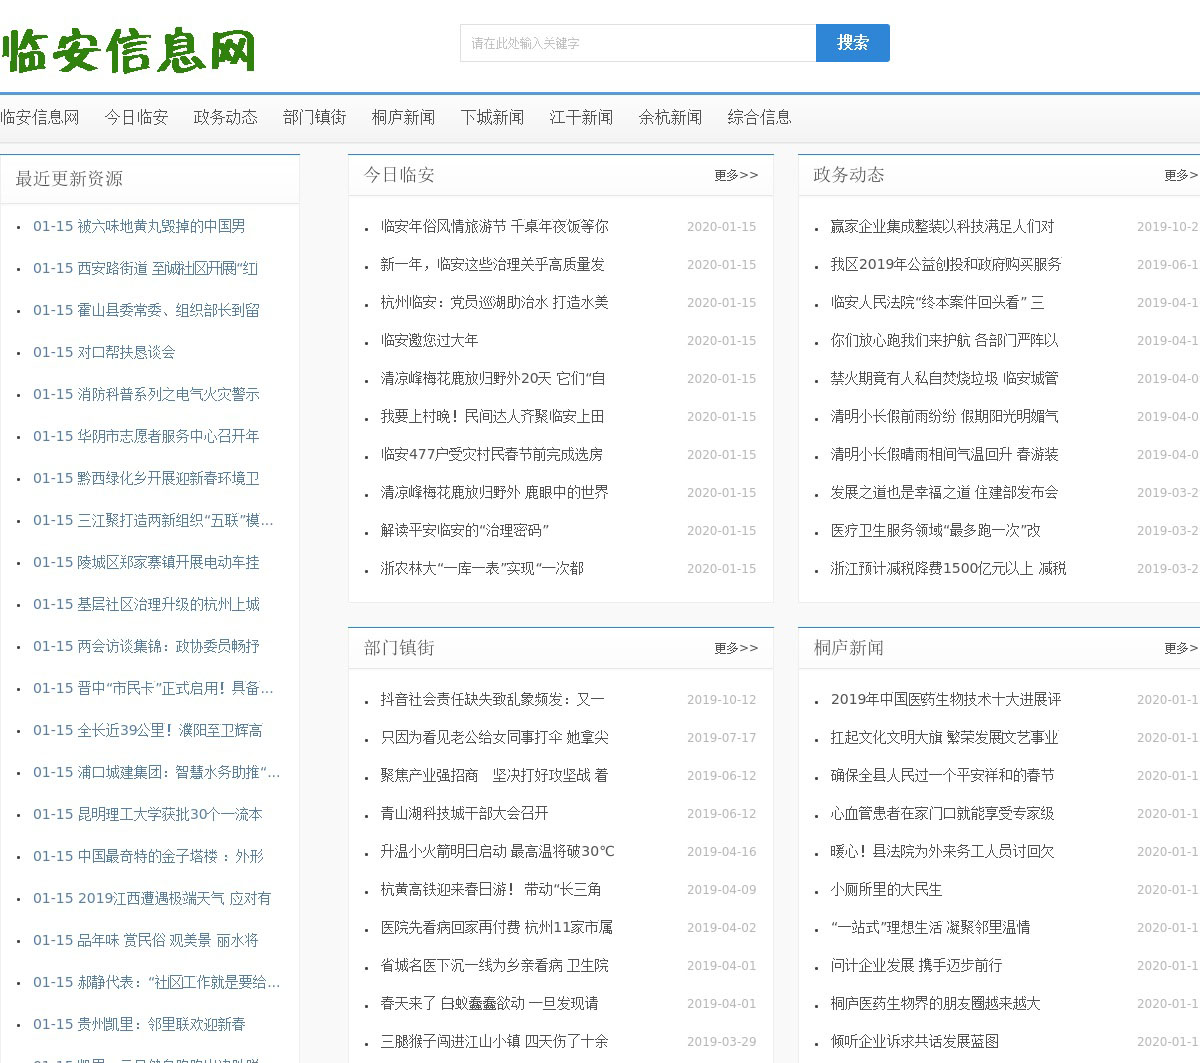Open 江干新闻 from the navigation bar
This screenshot has height=1063, width=1200.
click(x=581, y=117)
